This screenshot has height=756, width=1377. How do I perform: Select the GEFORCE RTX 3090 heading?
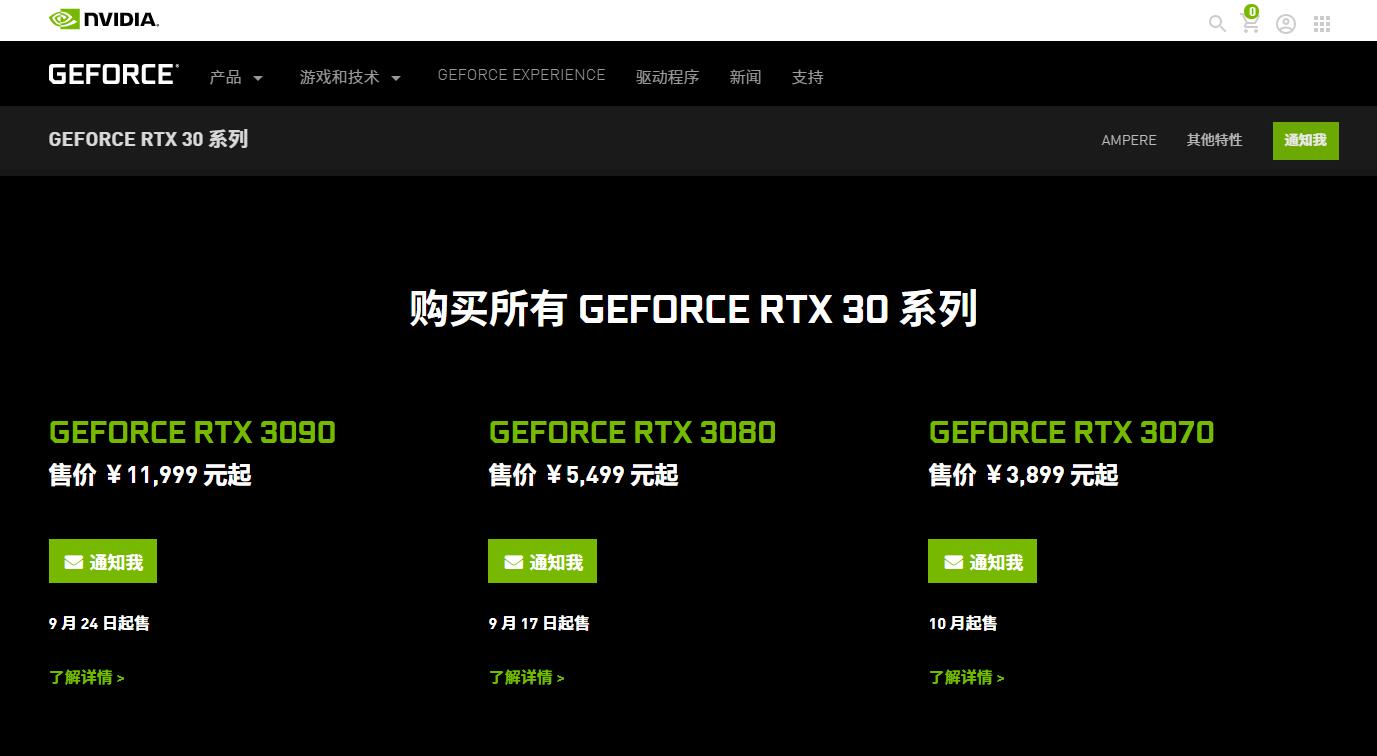coord(192,432)
